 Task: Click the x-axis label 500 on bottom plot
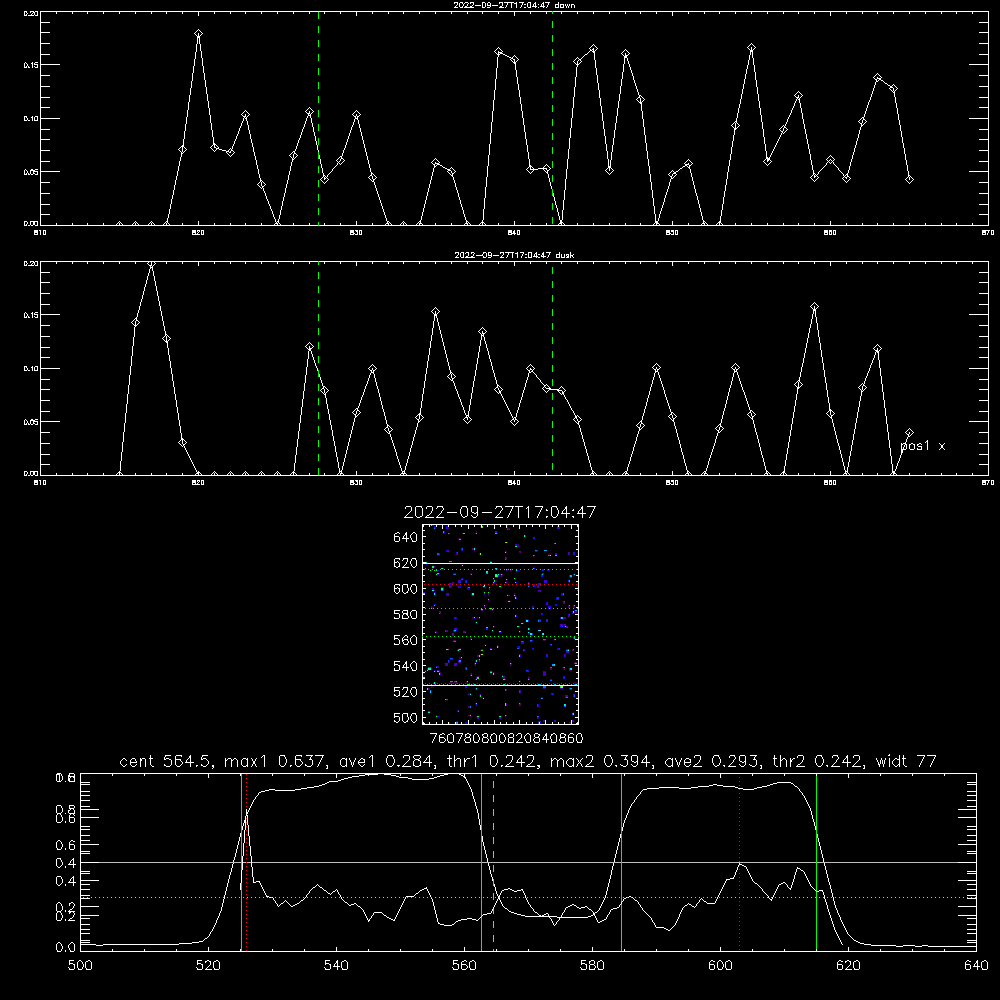click(80, 966)
